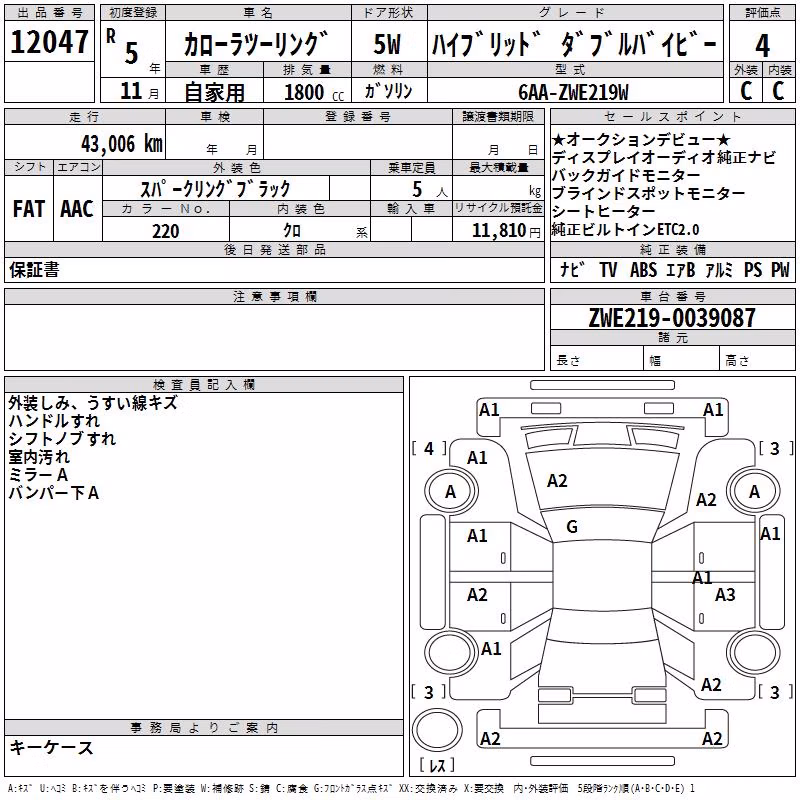The width and height of the screenshot is (800, 800).
Task: Select the registration year R 5
Action: pyautogui.click(x=124, y=46)
